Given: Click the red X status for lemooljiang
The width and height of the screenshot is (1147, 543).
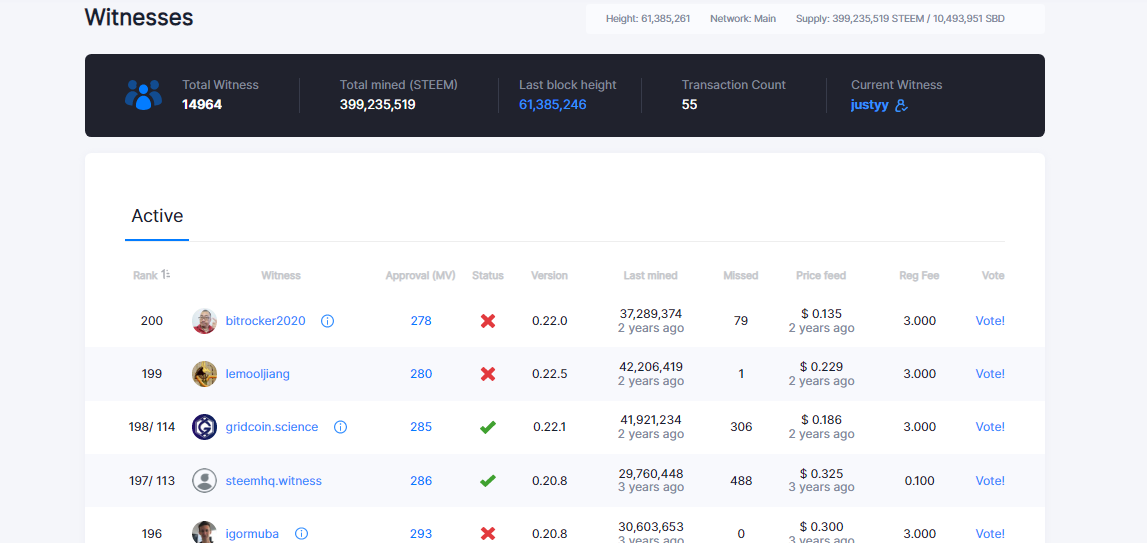Looking at the screenshot, I should (488, 374).
